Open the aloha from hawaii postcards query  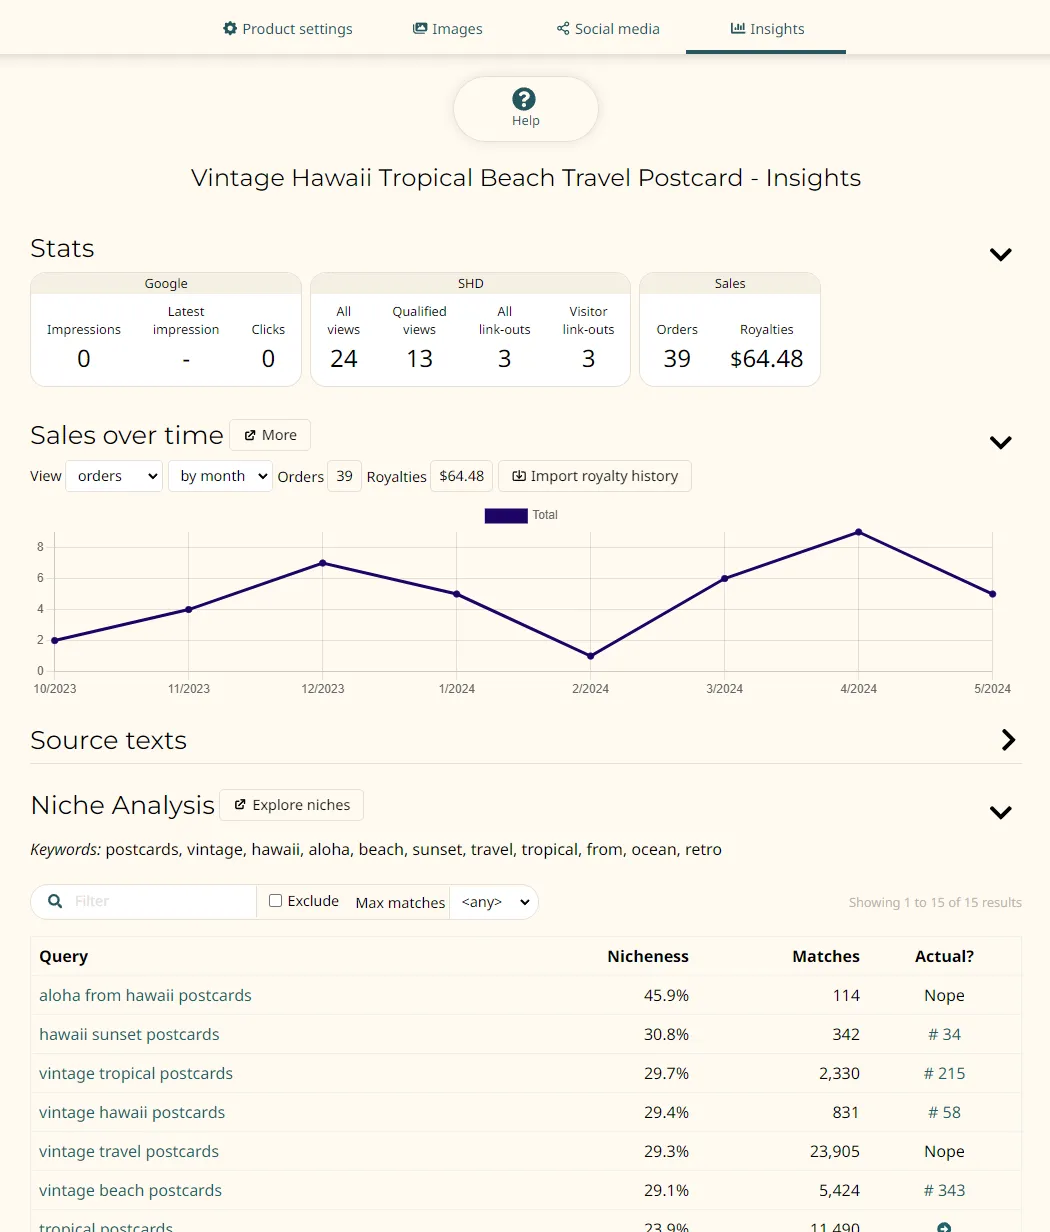[145, 995]
